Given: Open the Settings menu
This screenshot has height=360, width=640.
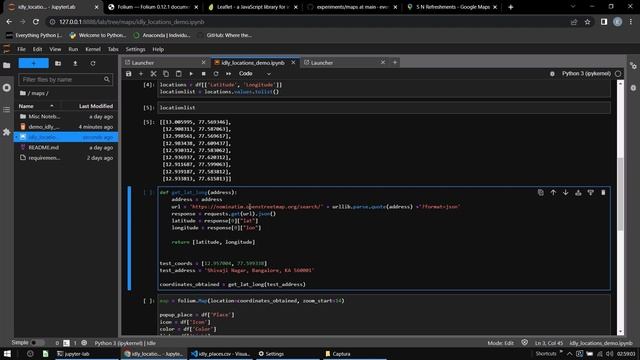Looking at the screenshot, I should pos(136,49).
